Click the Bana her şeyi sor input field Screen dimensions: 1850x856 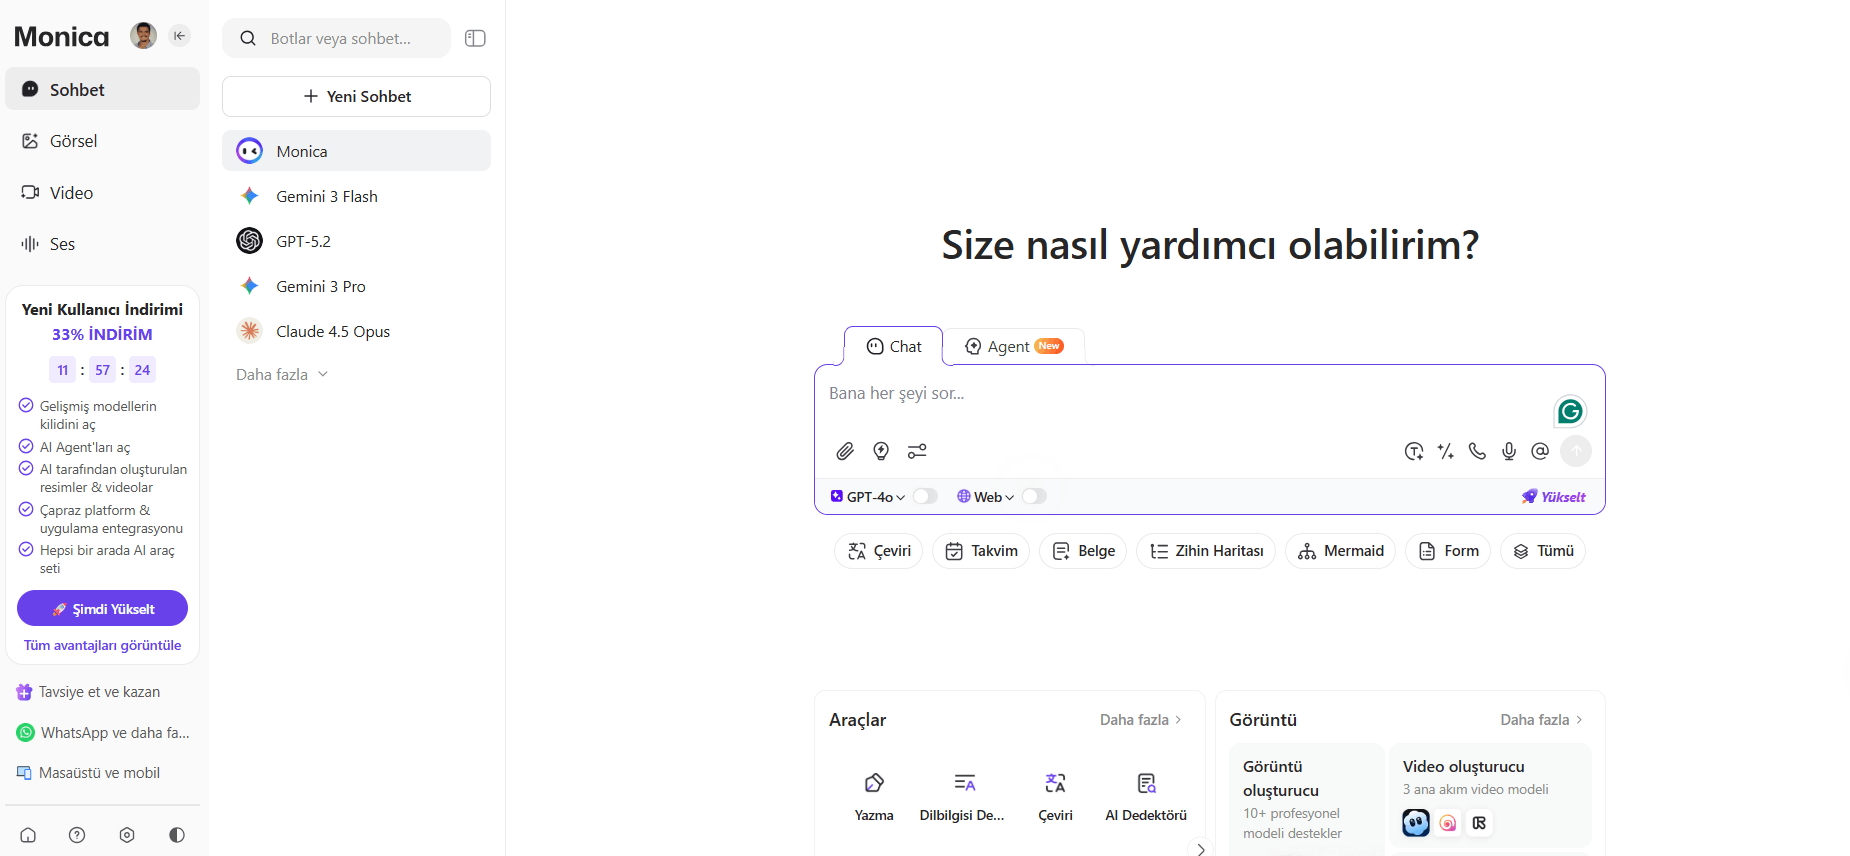(x=1180, y=394)
